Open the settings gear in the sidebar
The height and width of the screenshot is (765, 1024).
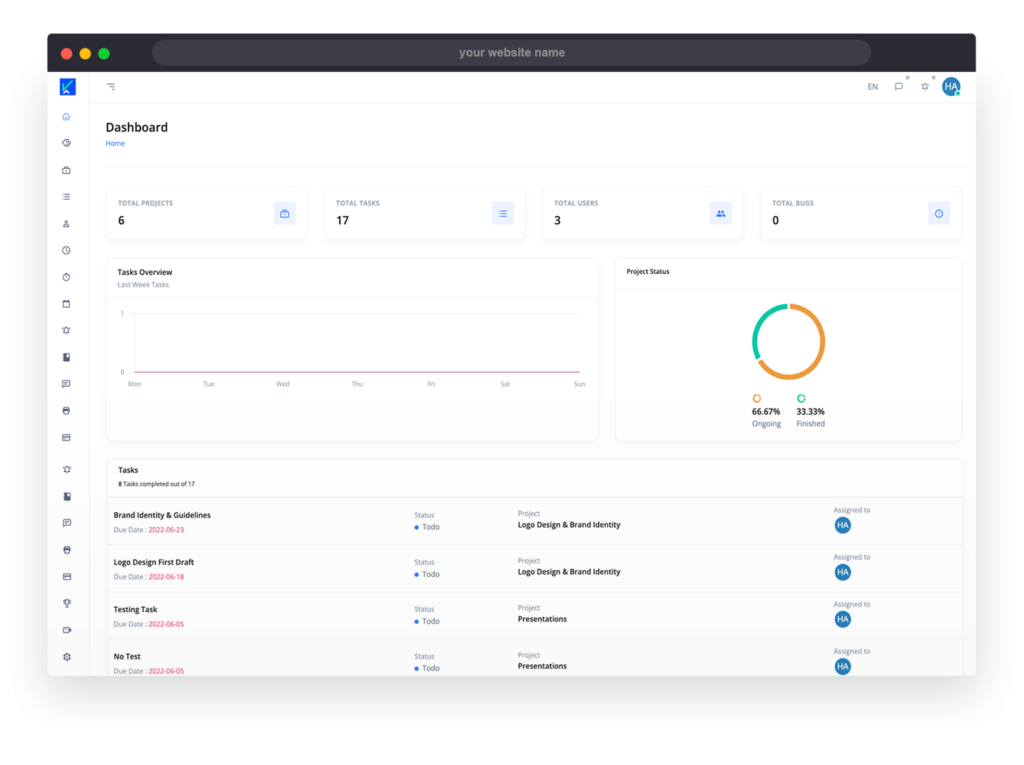(67, 657)
